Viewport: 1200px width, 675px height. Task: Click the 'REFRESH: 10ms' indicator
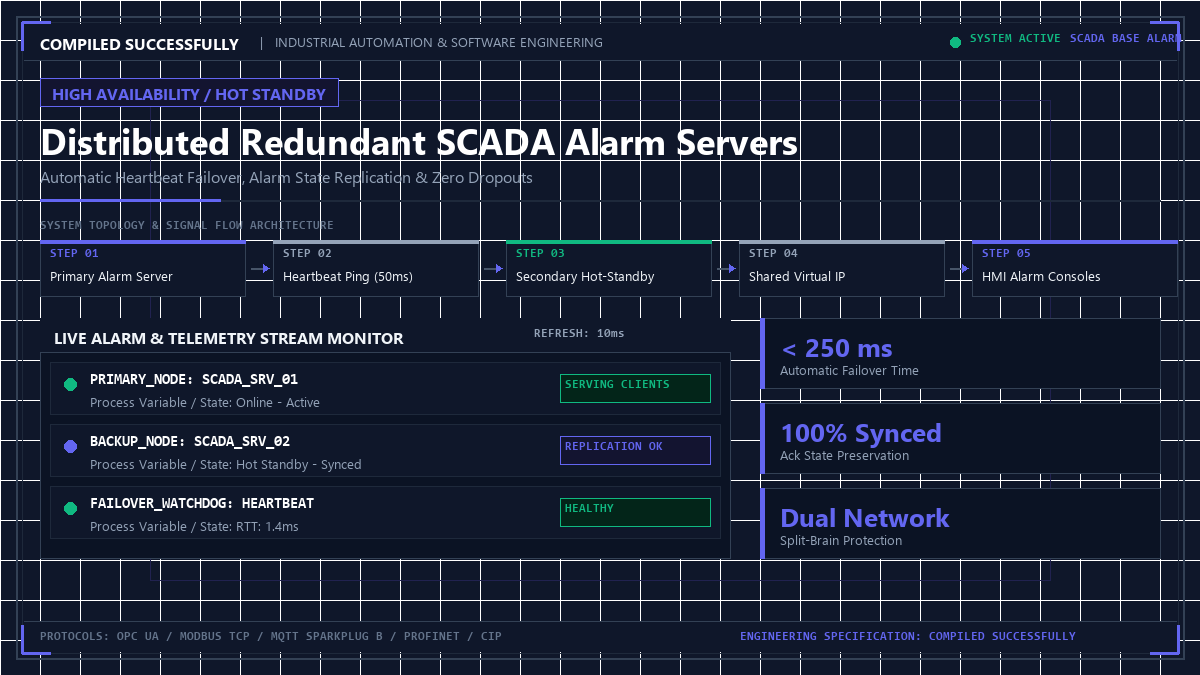[579, 333]
